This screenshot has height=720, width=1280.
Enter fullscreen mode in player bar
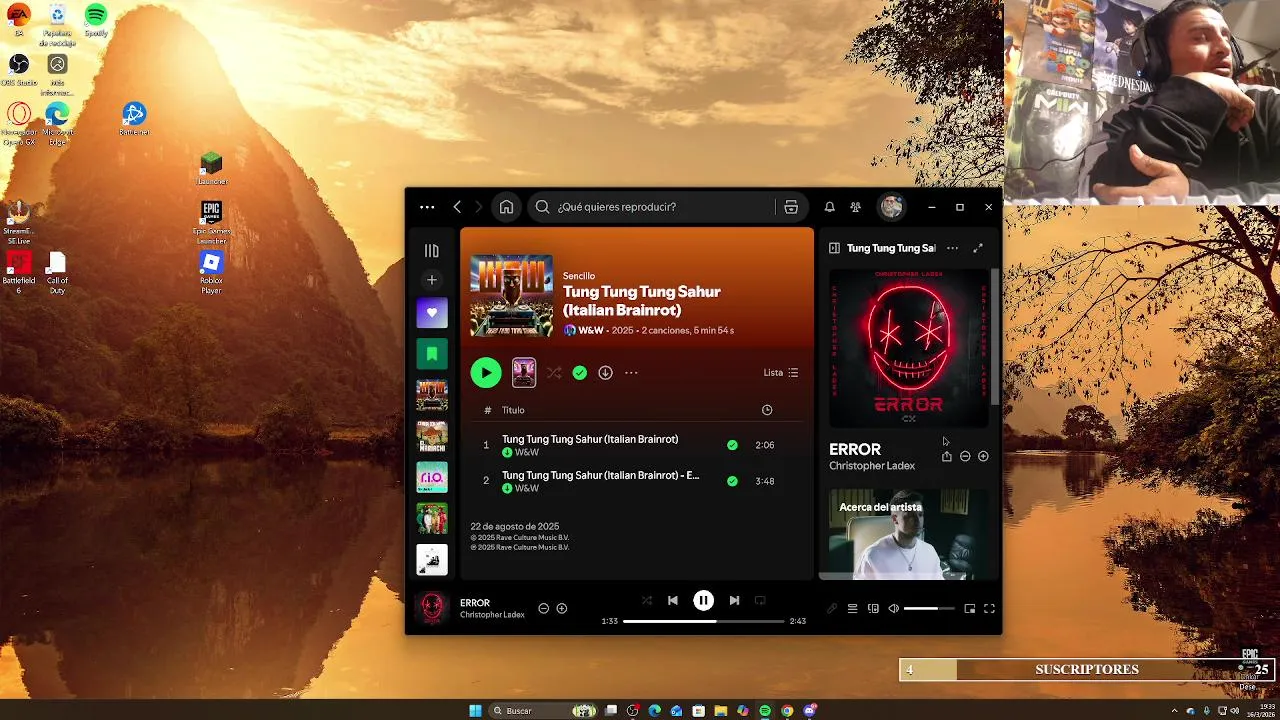989,608
